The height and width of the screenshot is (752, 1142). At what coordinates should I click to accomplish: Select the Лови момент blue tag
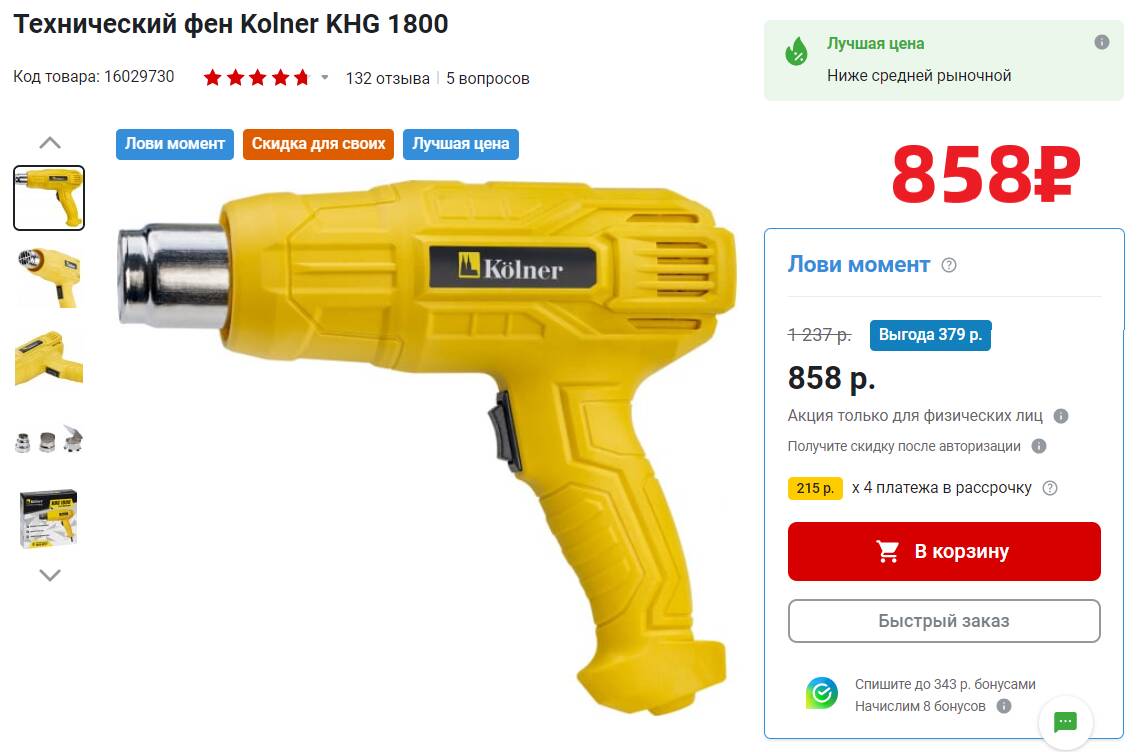click(x=175, y=144)
